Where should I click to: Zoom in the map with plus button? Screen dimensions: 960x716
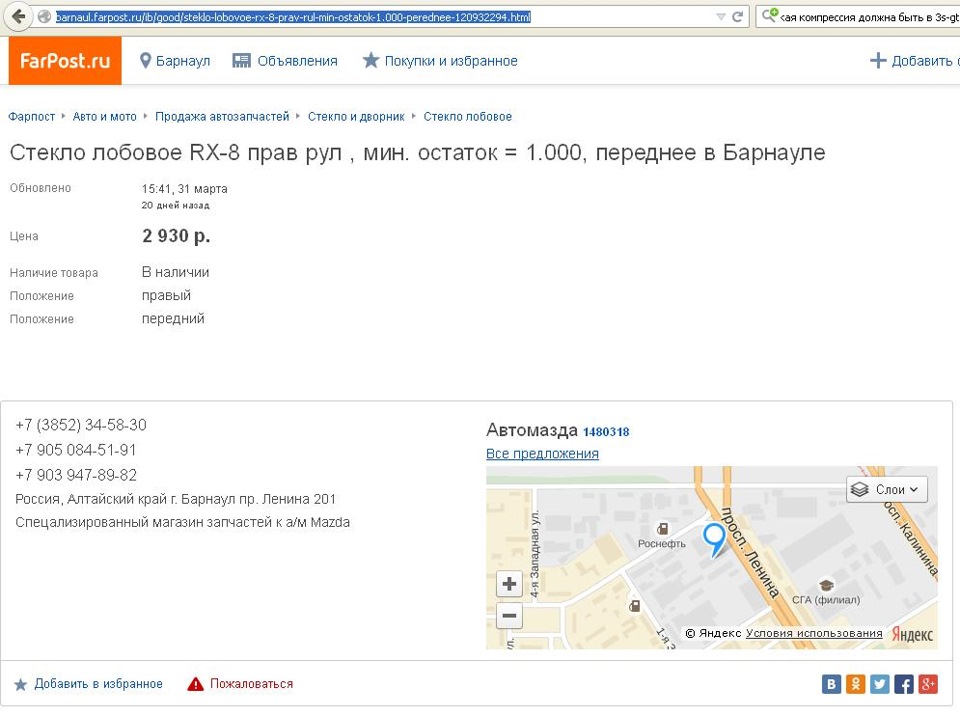509,584
